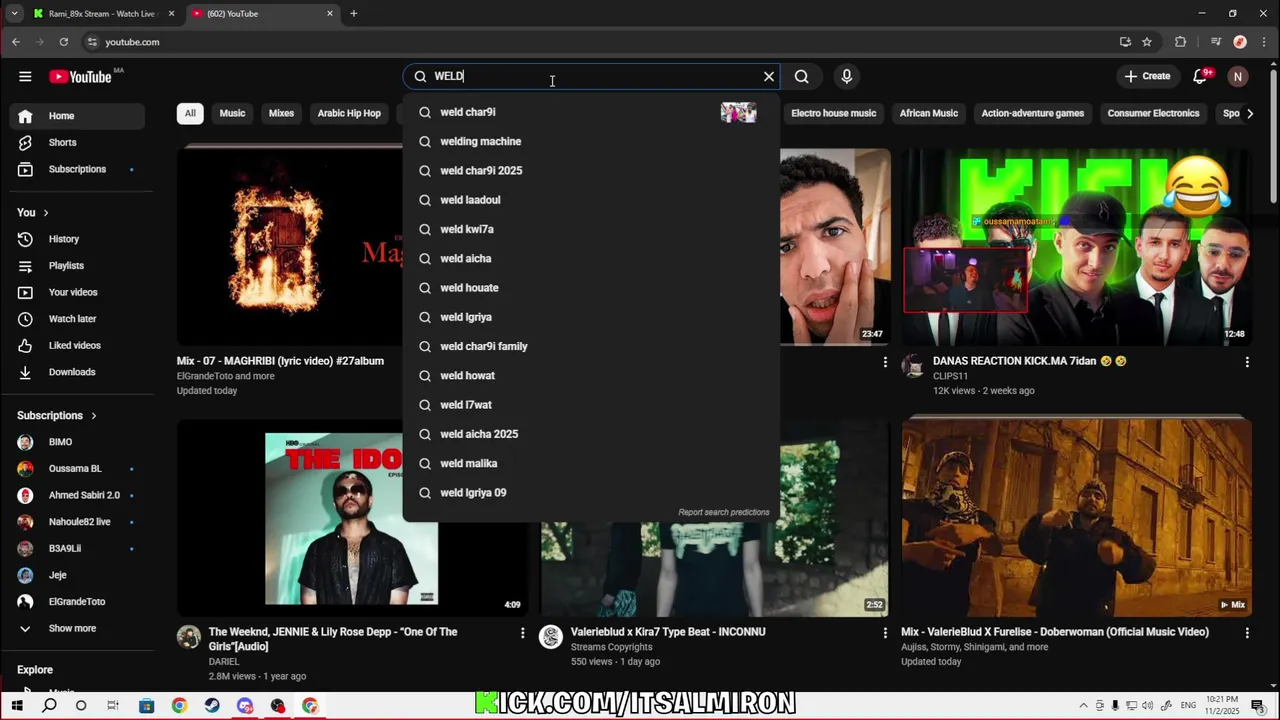Clear the search box text

click(769, 77)
